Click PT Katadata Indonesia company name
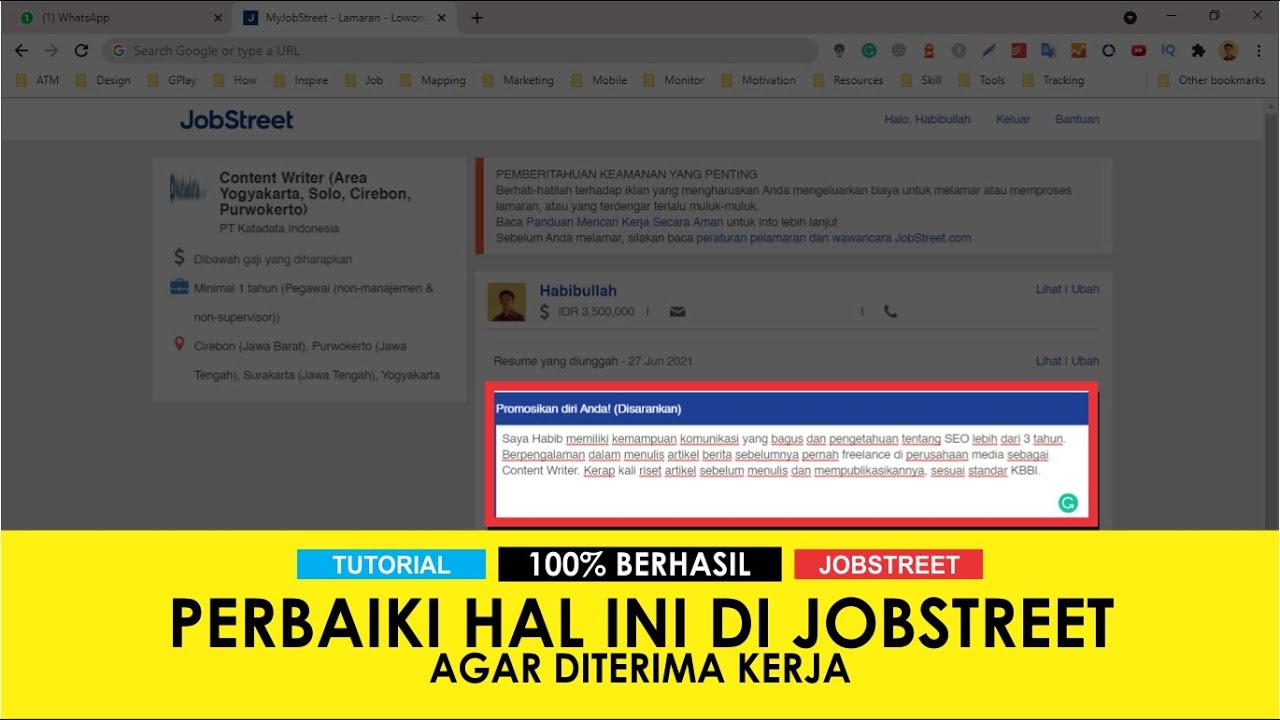Screen dimensions: 1280x720 [279, 228]
